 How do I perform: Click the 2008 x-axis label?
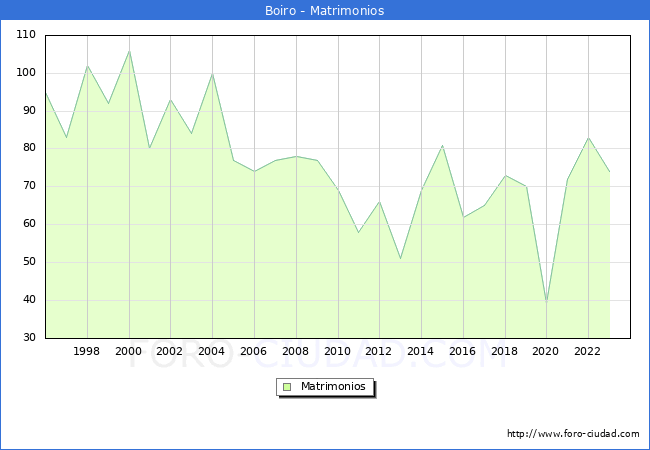click(296, 351)
